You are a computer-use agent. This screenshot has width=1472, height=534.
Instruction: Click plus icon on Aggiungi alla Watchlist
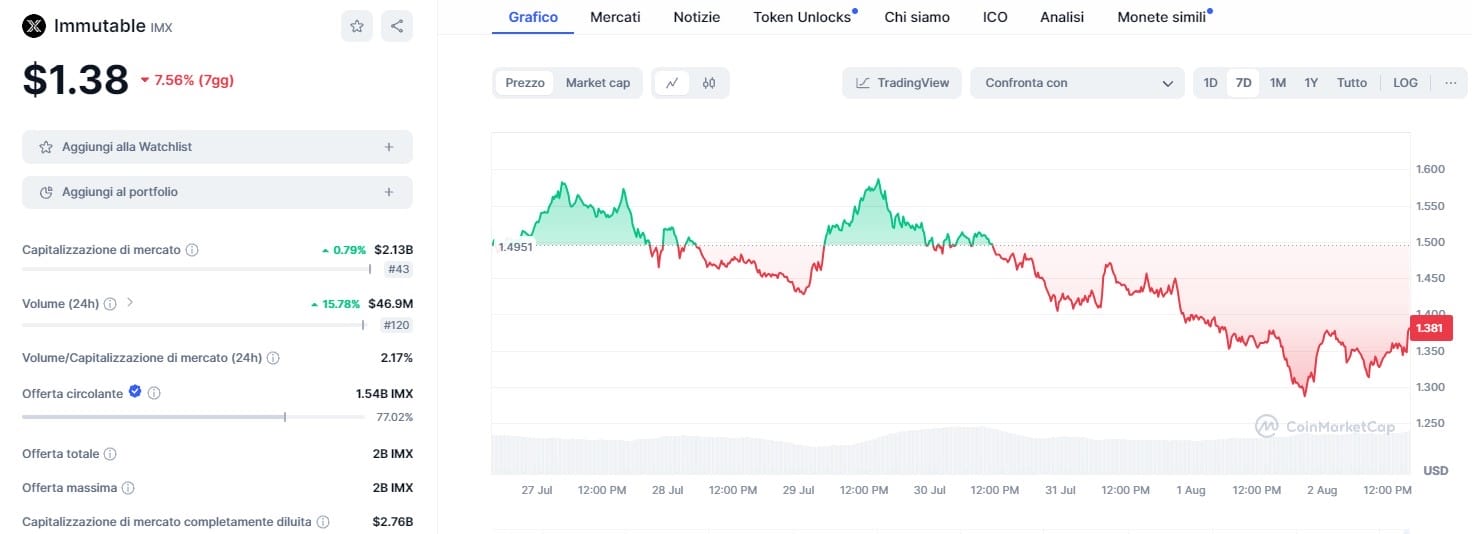389,147
